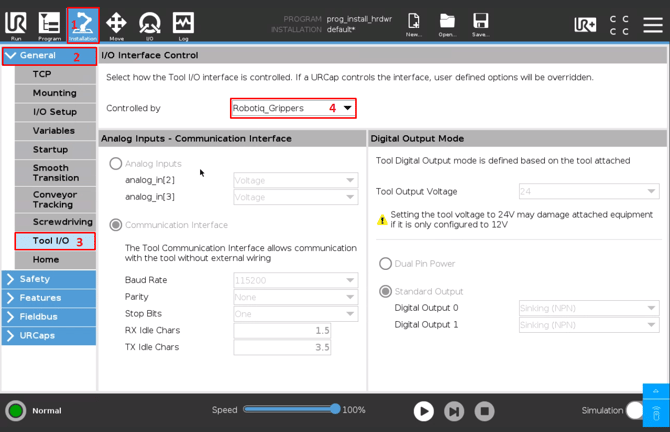Open the Program tab icon
The height and width of the screenshot is (432, 670).
[49, 24]
